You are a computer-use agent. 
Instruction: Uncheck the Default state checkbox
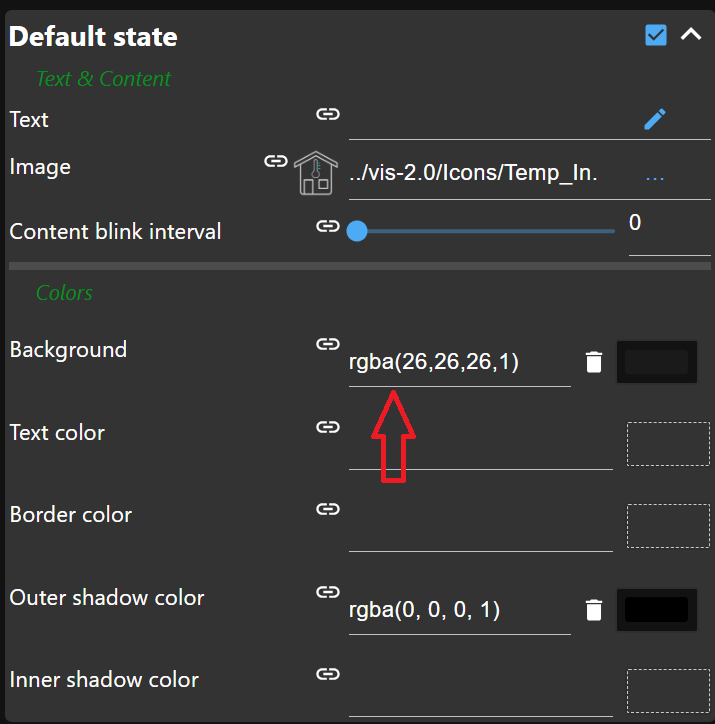(656, 36)
